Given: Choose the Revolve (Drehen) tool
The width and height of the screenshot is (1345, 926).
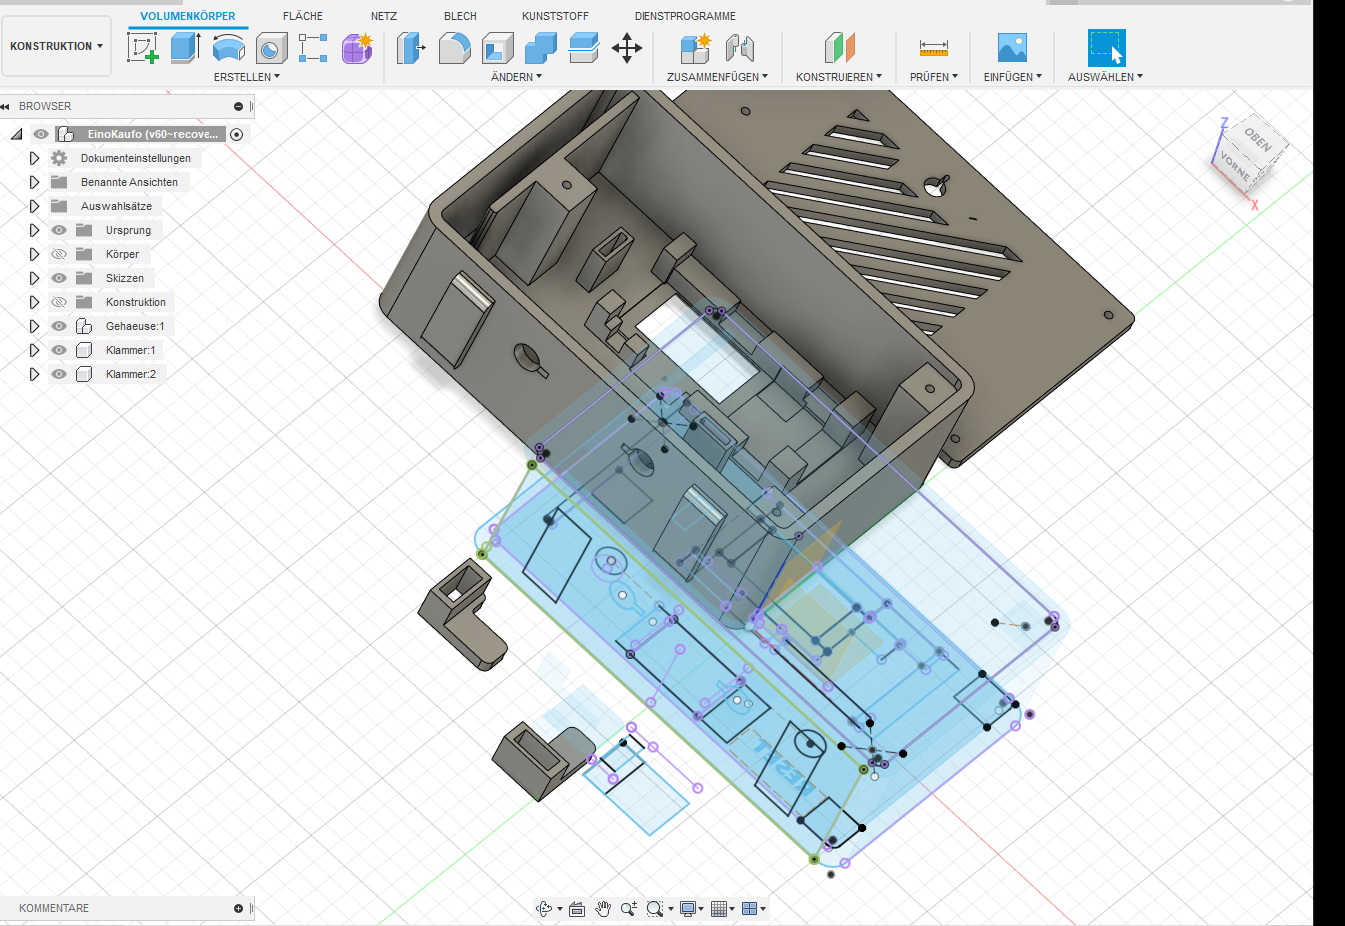Looking at the screenshot, I should [229, 47].
